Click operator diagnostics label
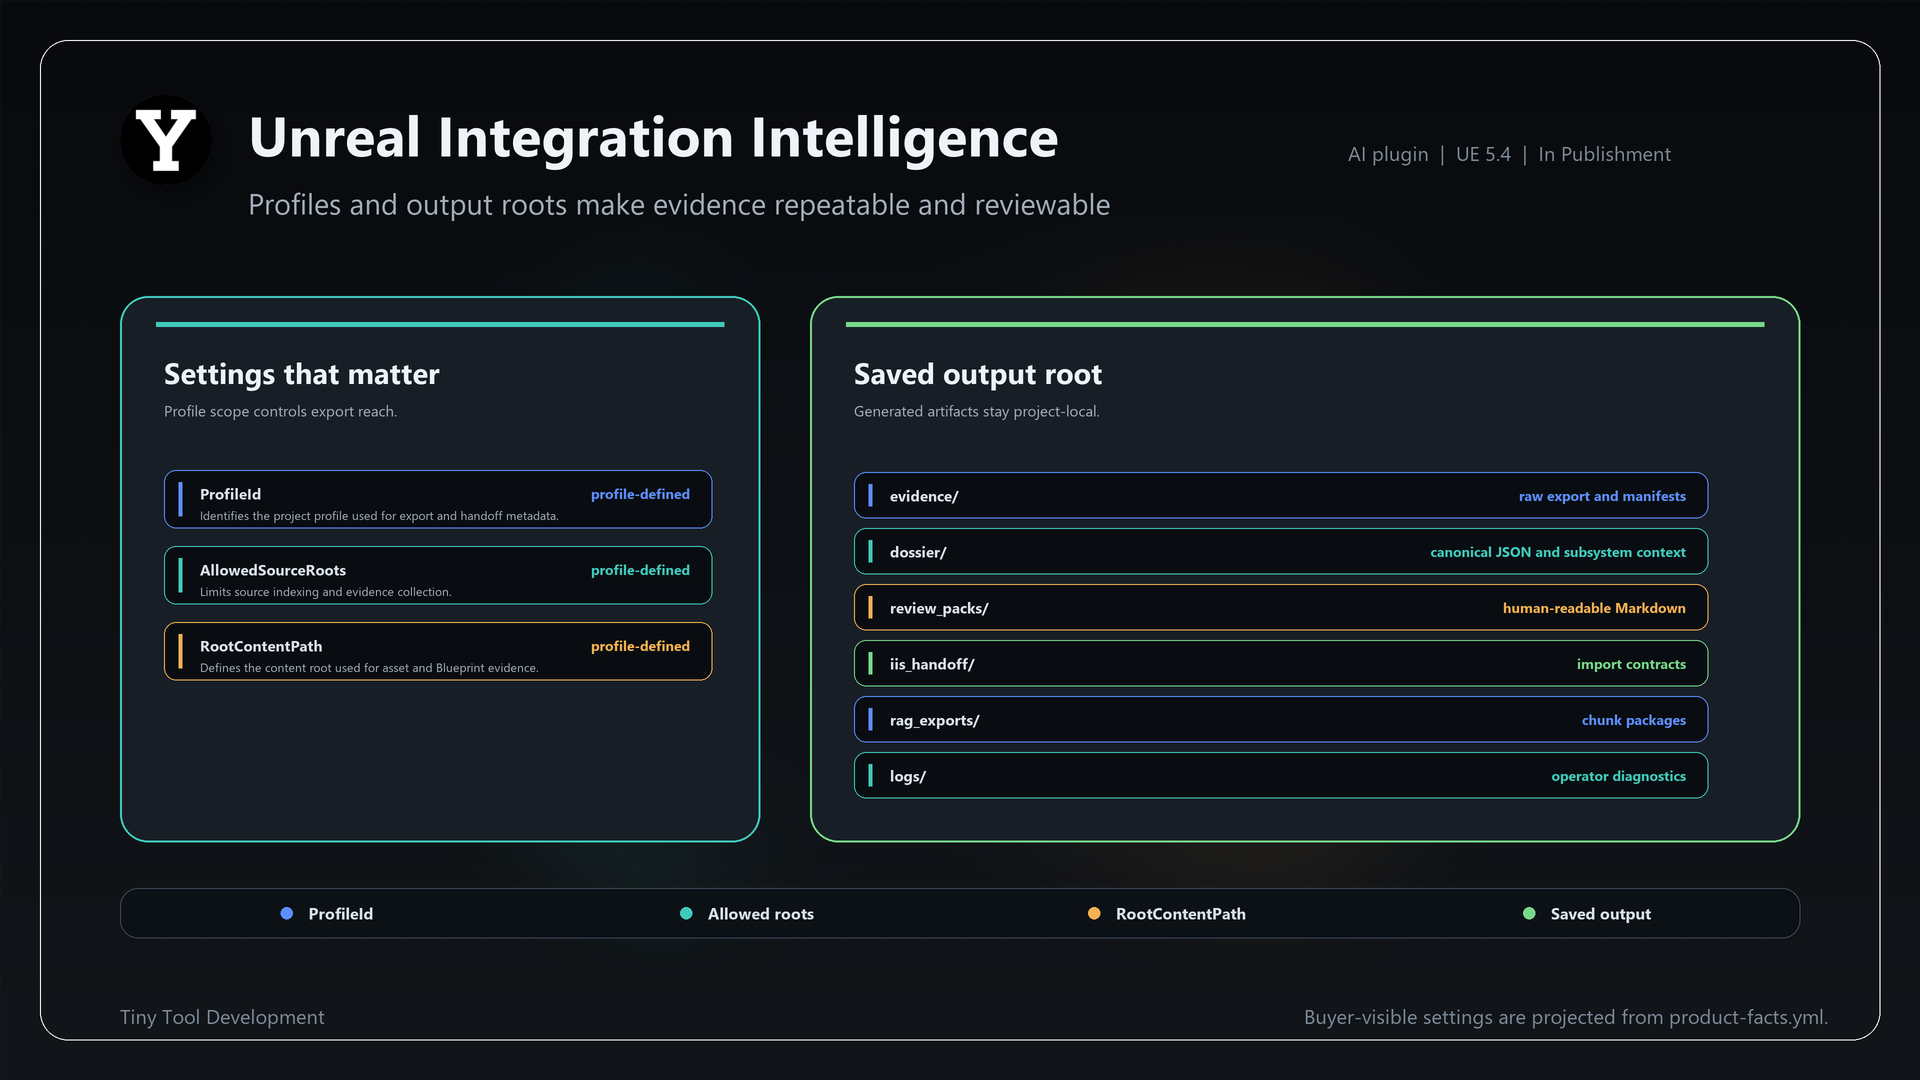The width and height of the screenshot is (1920, 1080). [1618, 776]
